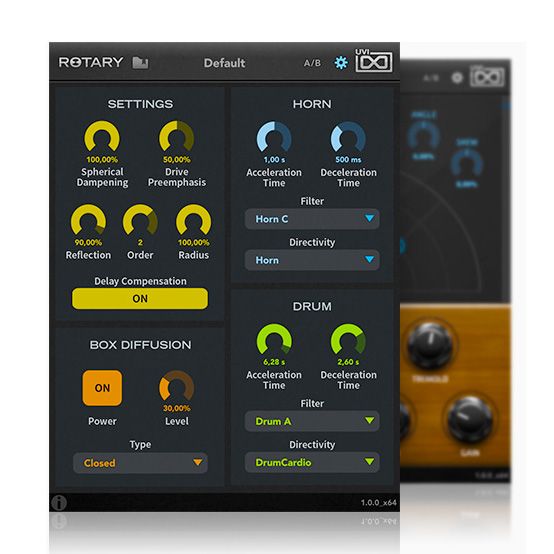The height and width of the screenshot is (554, 554).
Task: Toggle Box Diffusion Power ON button
Action: pyautogui.click(x=102, y=388)
